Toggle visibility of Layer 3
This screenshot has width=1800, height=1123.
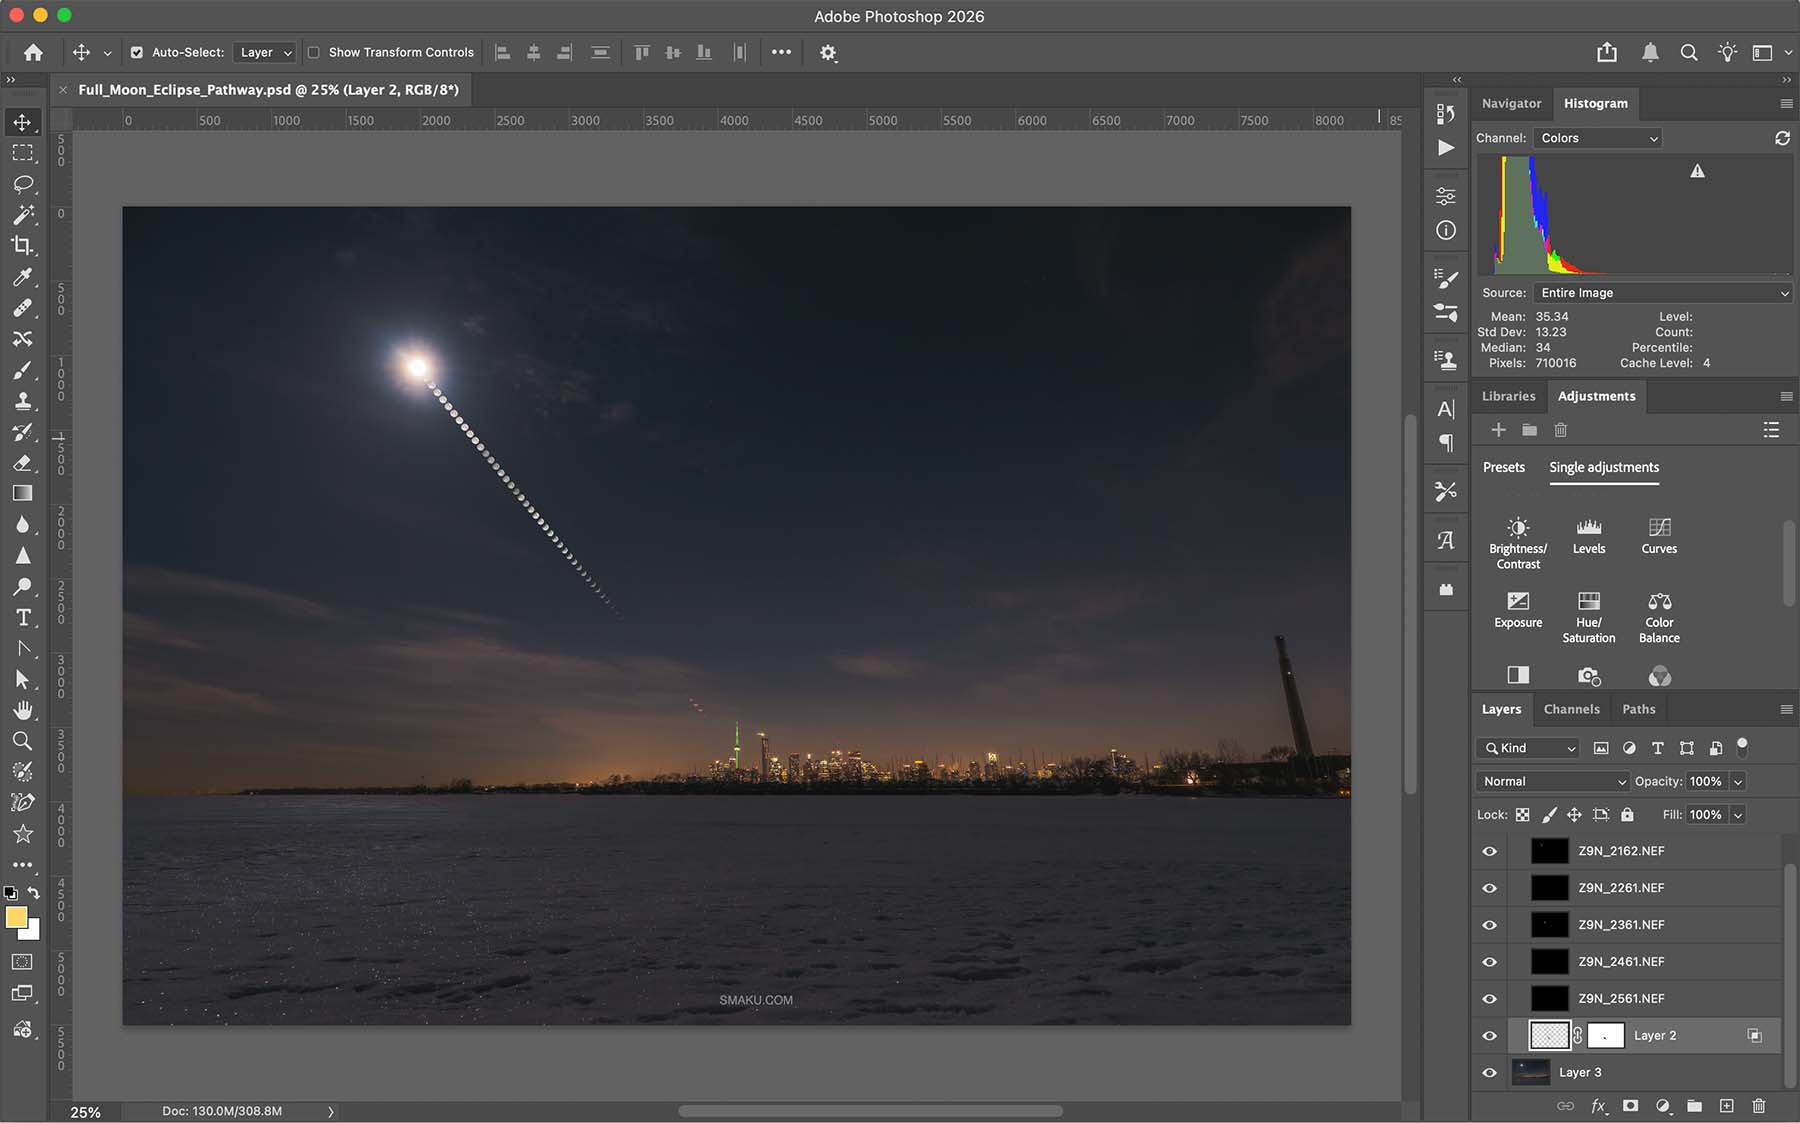pyautogui.click(x=1489, y=1072)
